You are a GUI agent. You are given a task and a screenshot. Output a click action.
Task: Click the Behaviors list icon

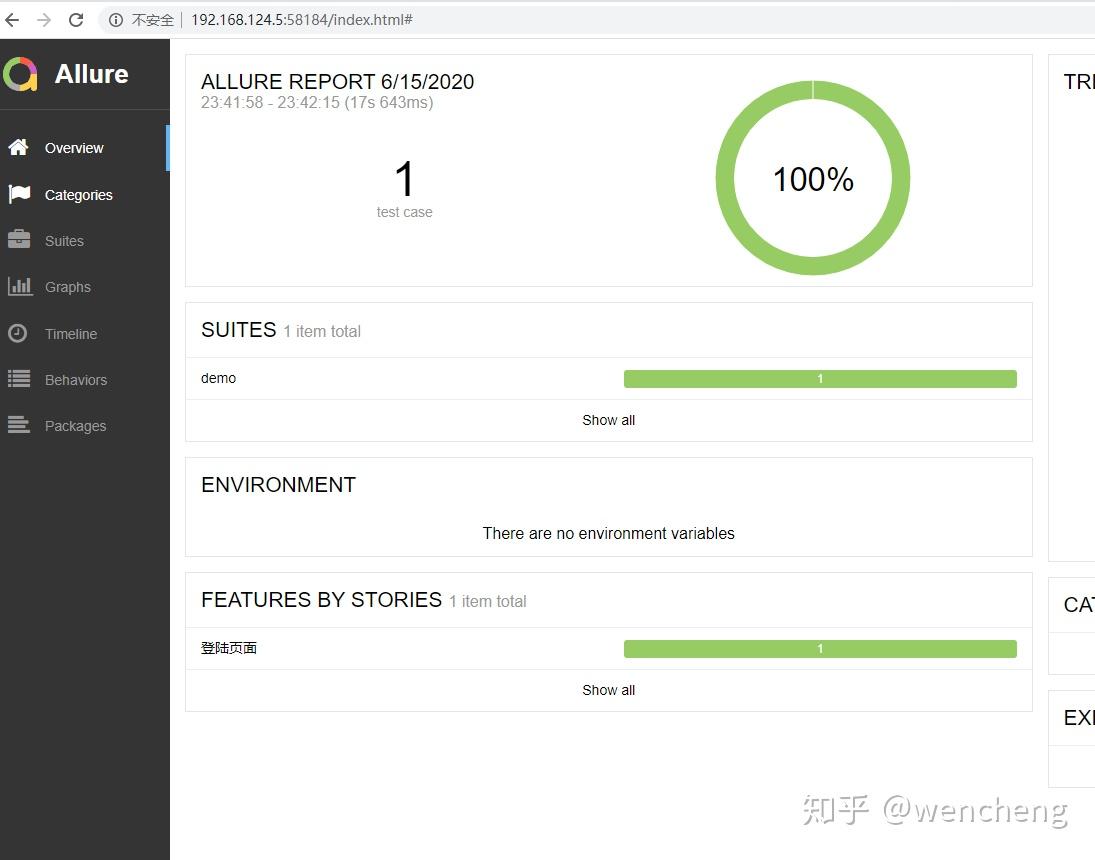19,379
